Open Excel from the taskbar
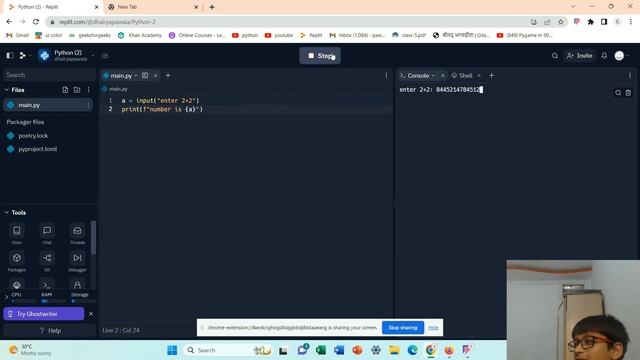The width and height of the screenshot is (640, 360). (x=321, y=350)
